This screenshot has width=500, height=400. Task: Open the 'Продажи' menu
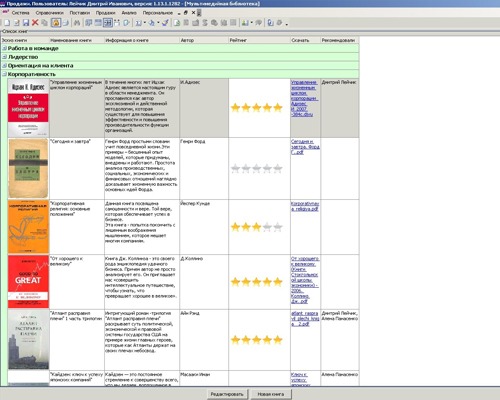click(106, 13)
